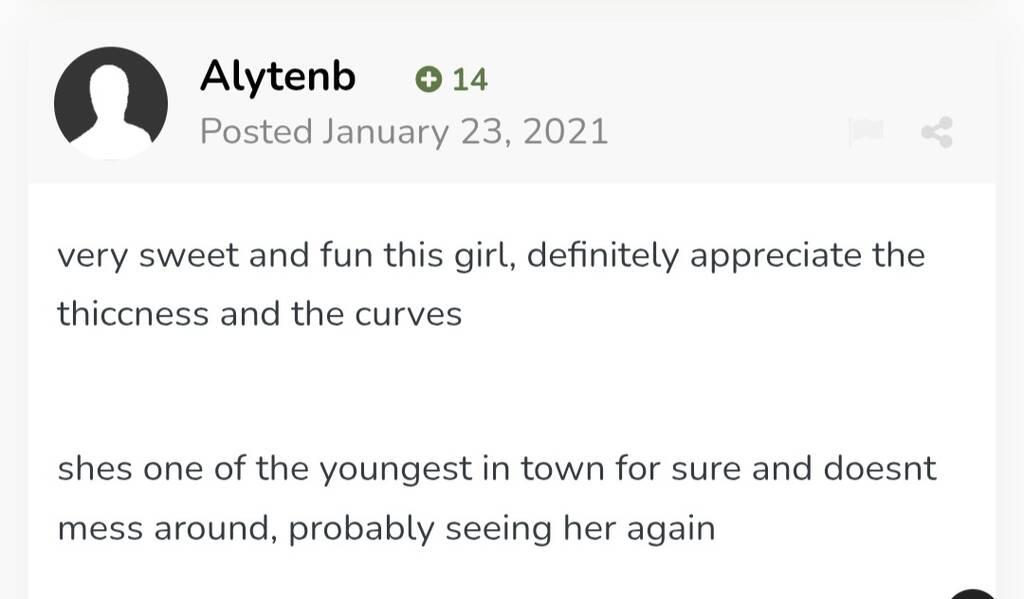
Task: Click the default user avatar silhouette
Action: 110,103
